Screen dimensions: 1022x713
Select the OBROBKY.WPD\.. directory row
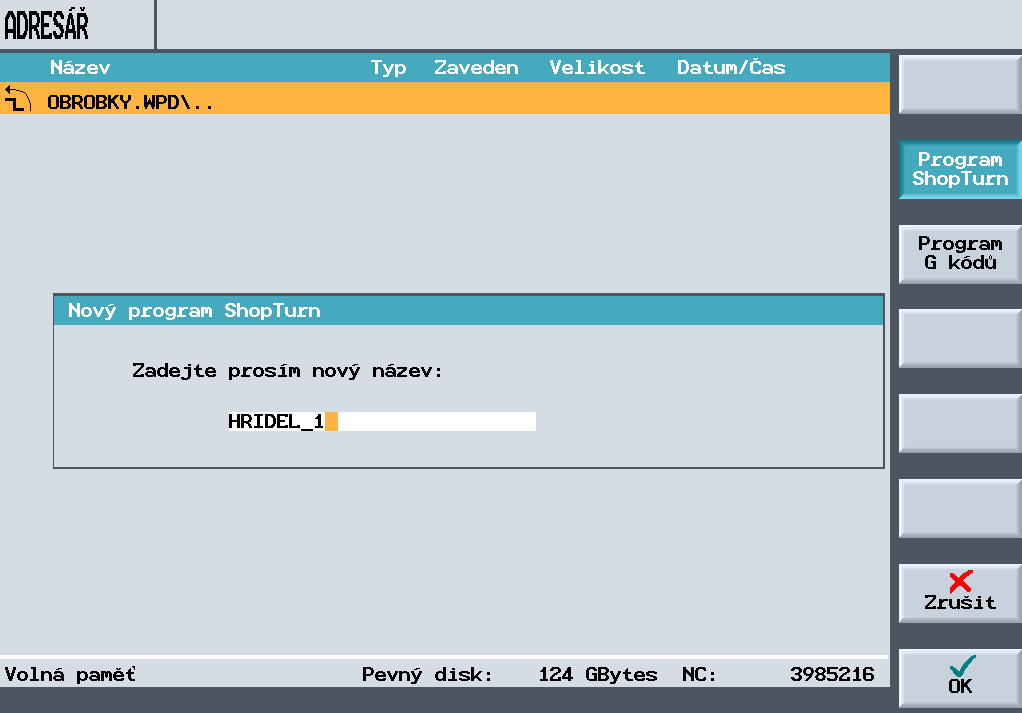coord(445,98)
